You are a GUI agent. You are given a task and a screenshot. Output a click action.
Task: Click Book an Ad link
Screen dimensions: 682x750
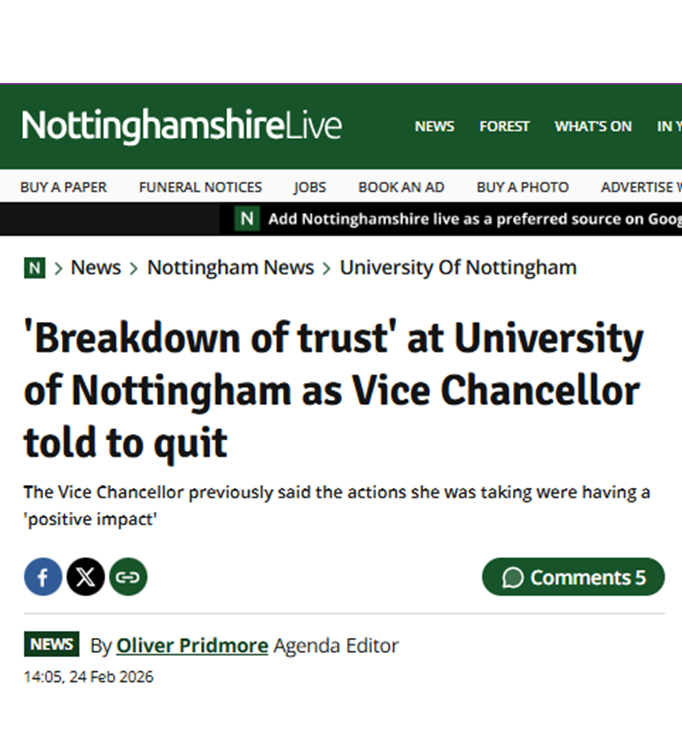401,187
